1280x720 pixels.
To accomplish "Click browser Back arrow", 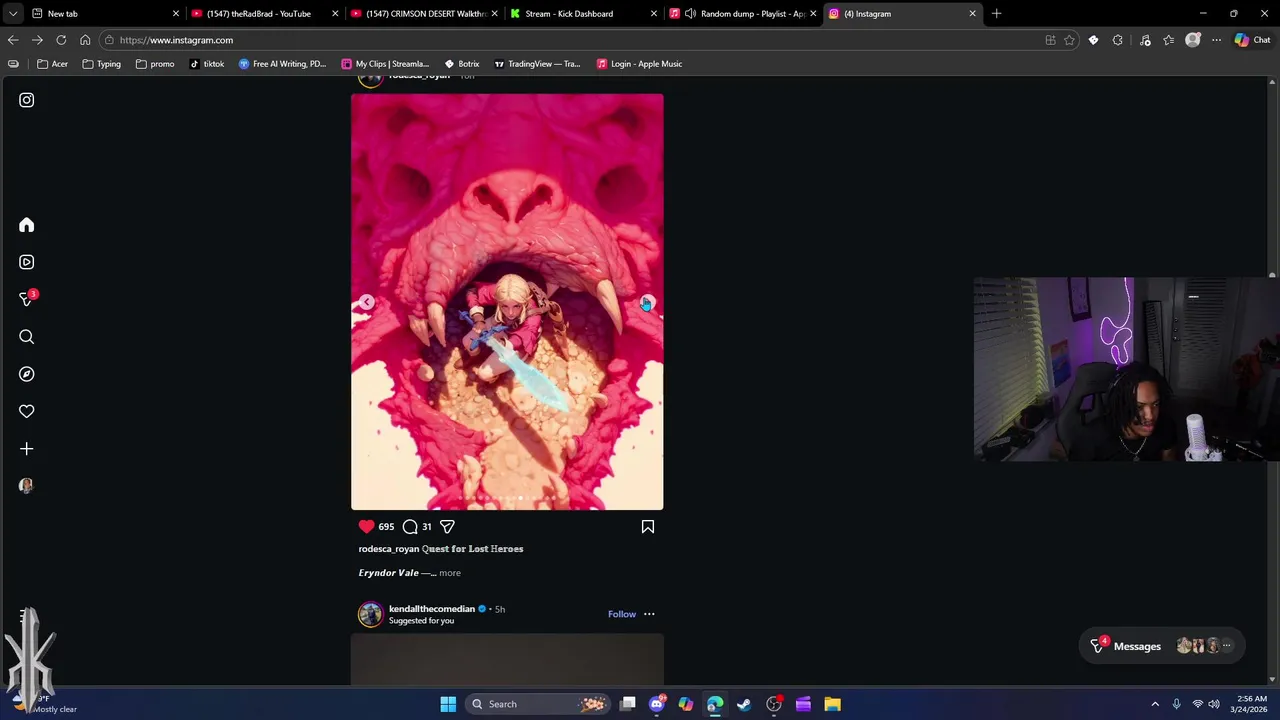I will 13,40.
